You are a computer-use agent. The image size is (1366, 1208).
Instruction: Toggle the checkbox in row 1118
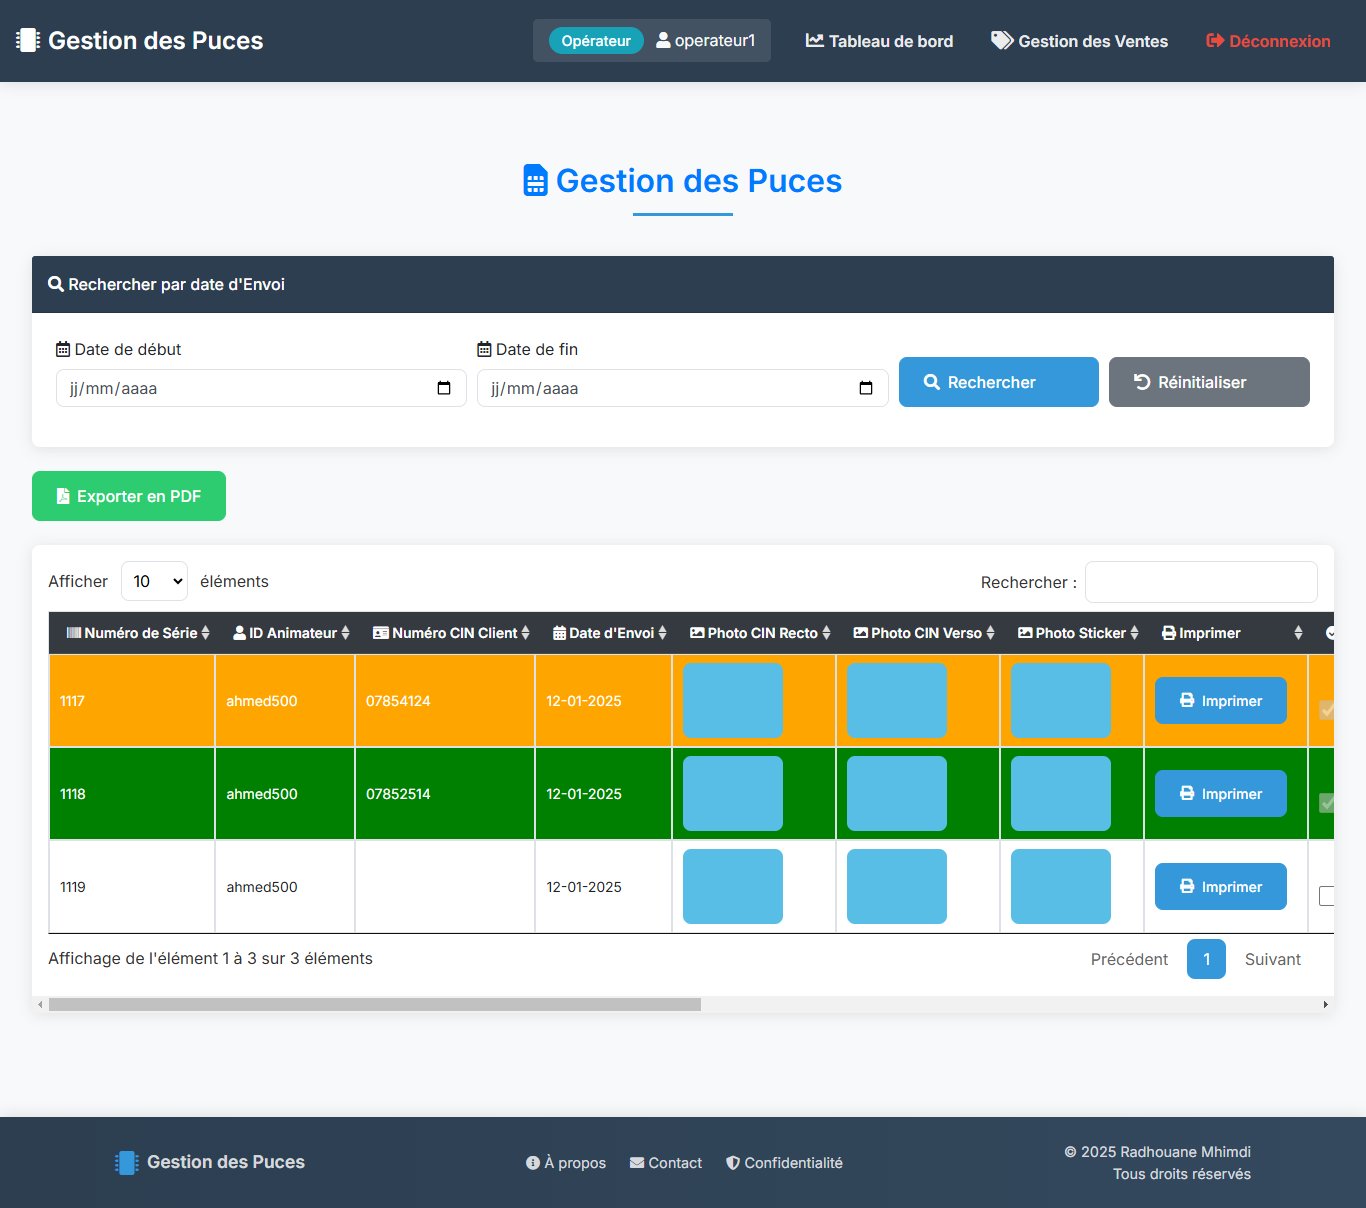coord(1326,803)
